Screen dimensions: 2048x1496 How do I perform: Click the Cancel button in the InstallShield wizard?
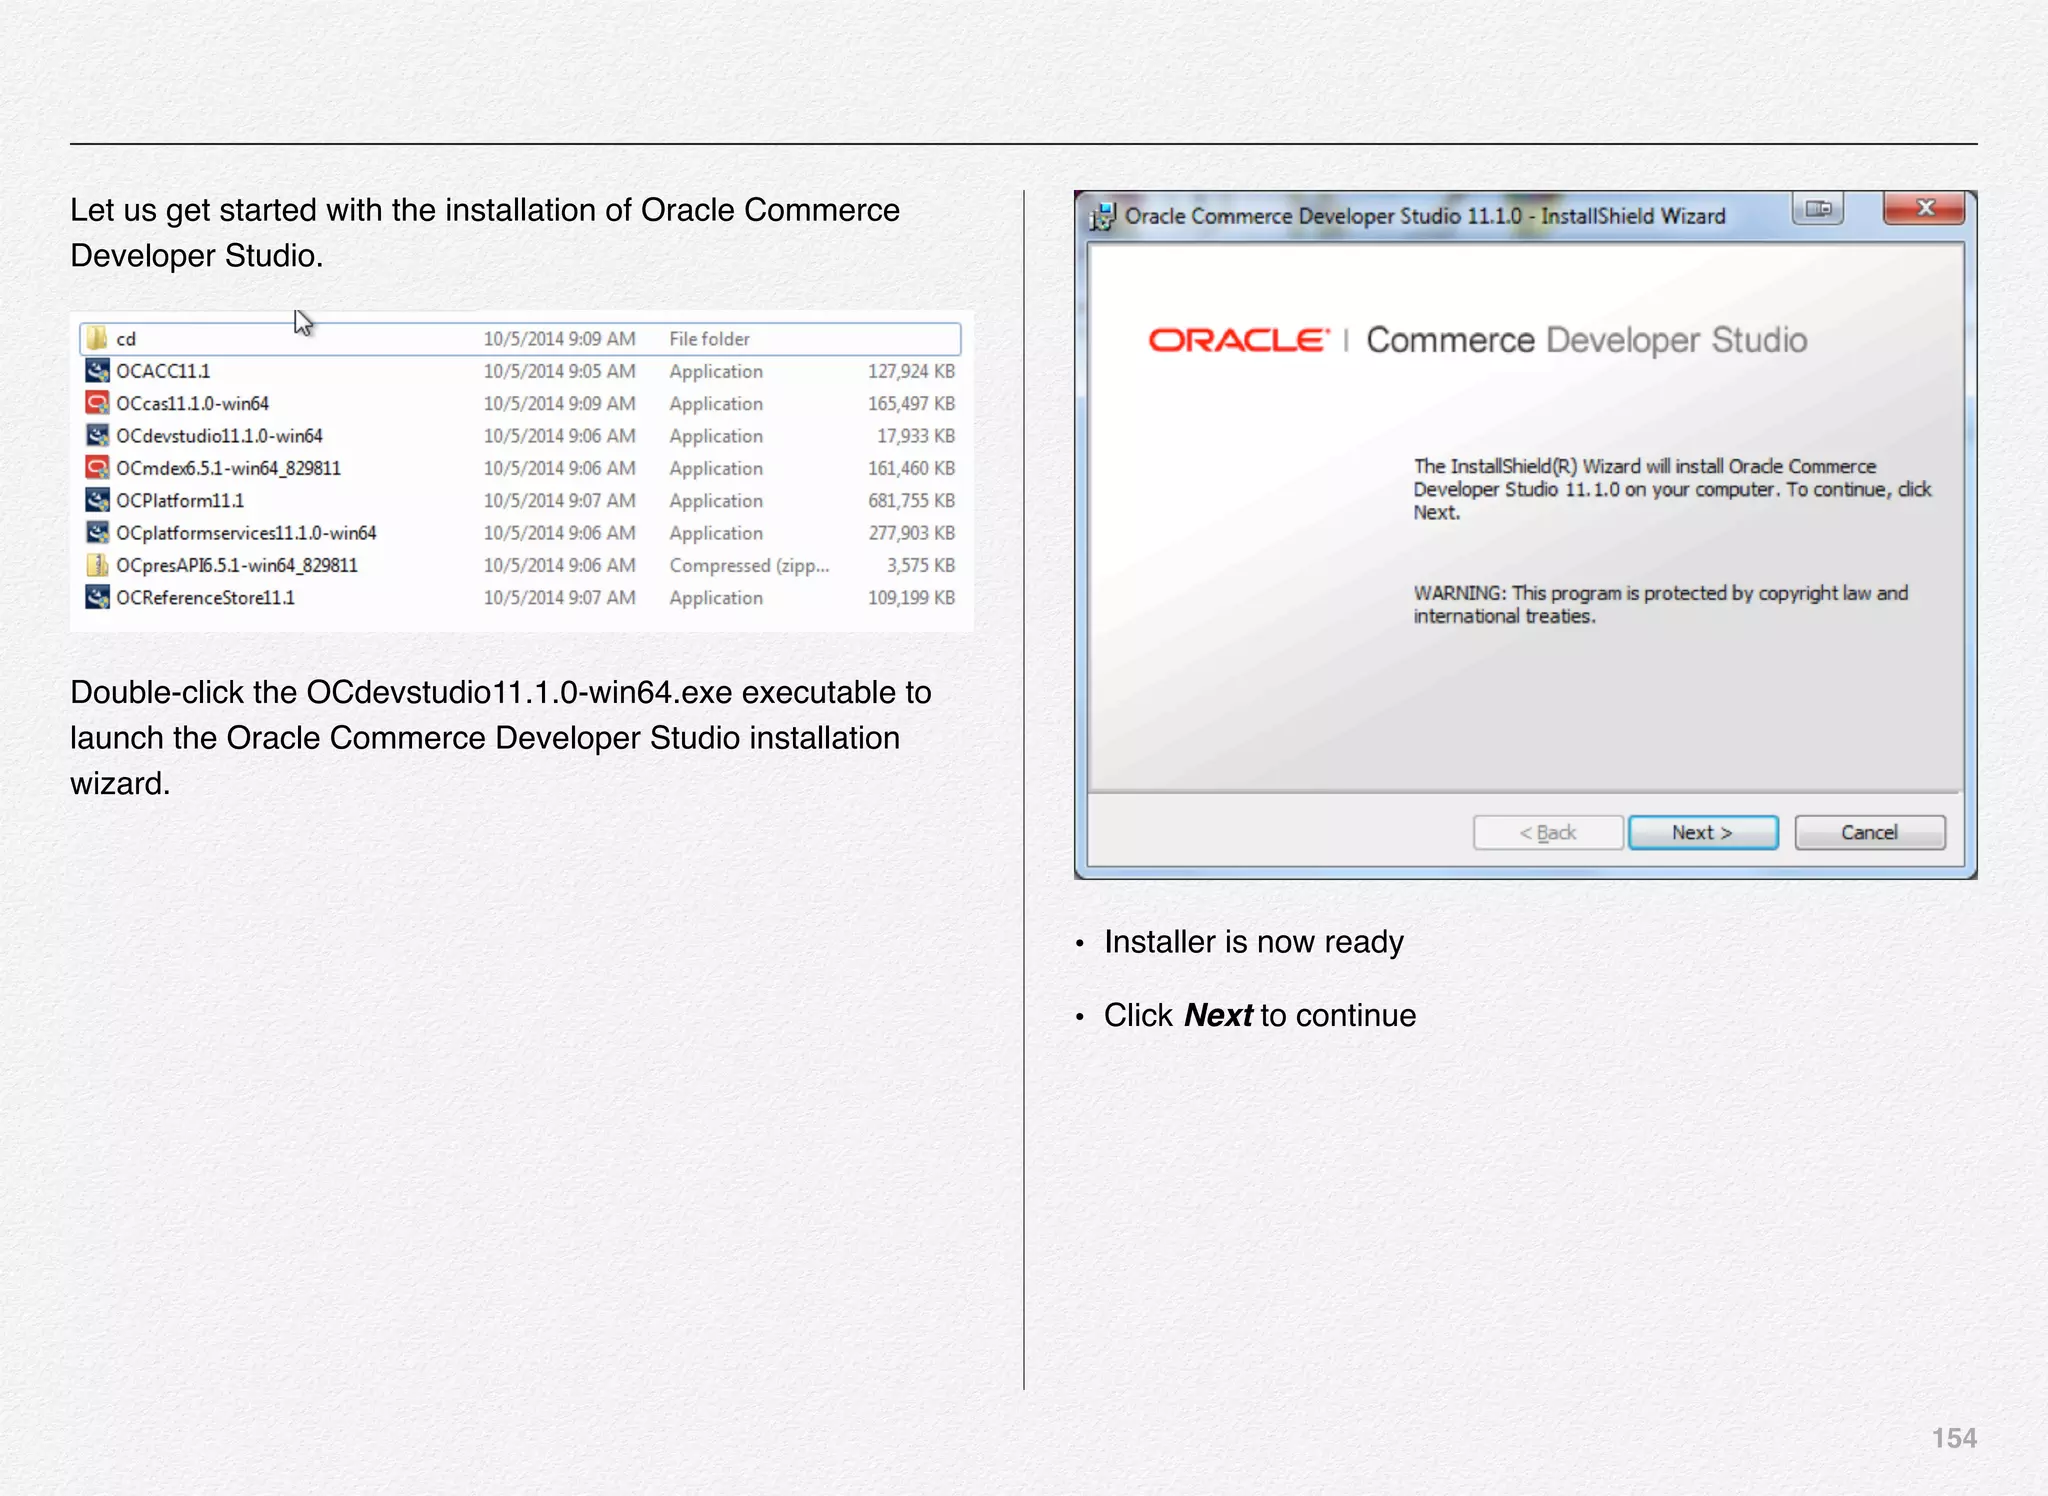[1869, 832]
